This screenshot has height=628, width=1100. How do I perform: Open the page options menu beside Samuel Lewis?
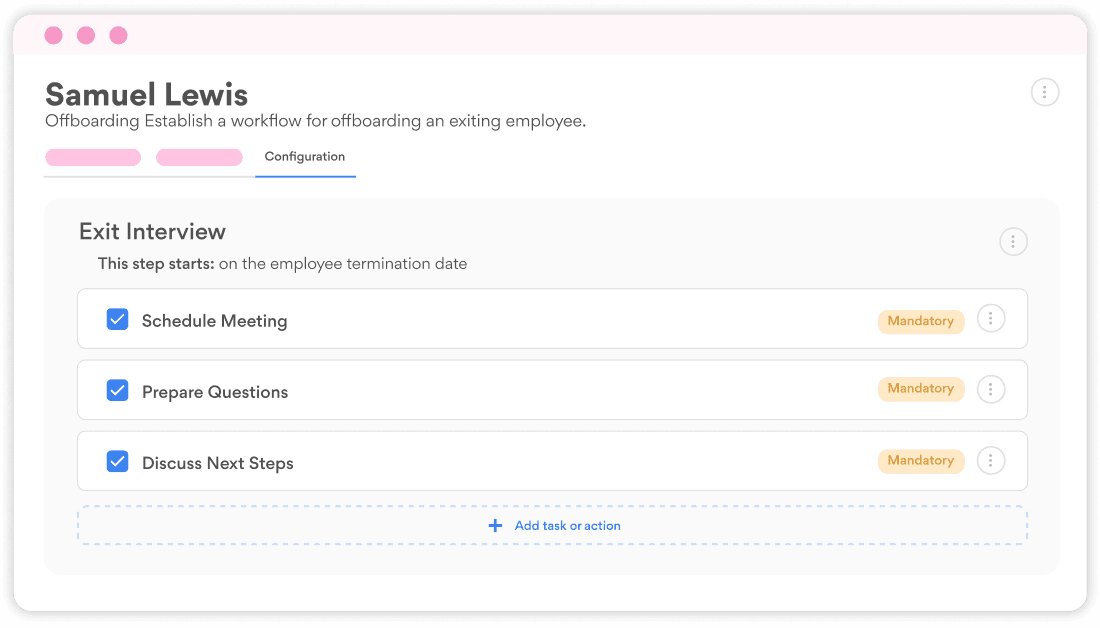1045,91
